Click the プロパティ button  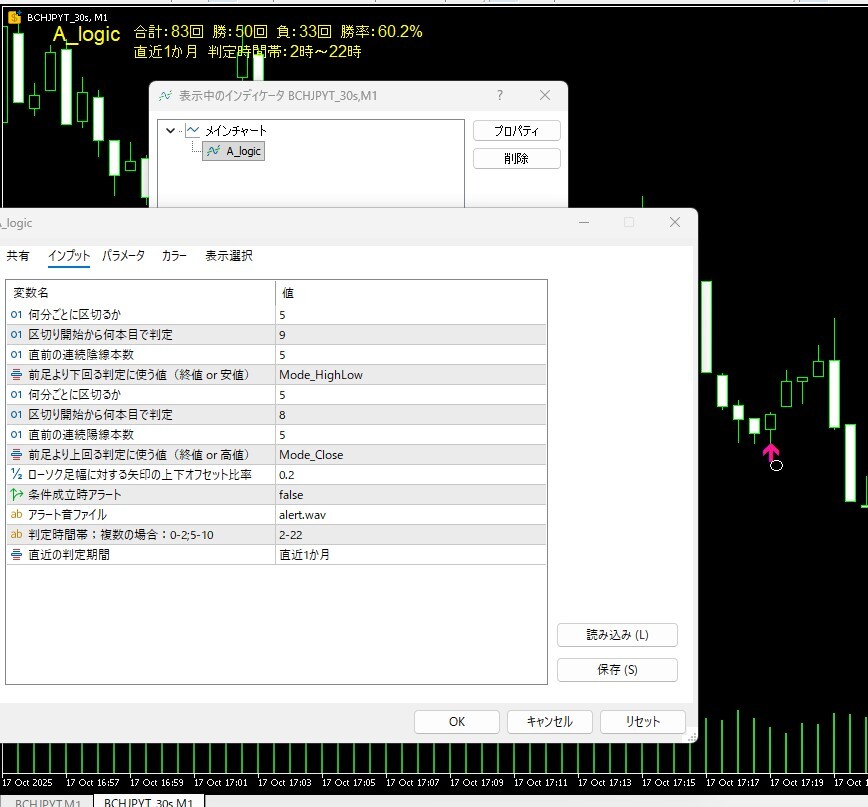click(x=516, y=131)
